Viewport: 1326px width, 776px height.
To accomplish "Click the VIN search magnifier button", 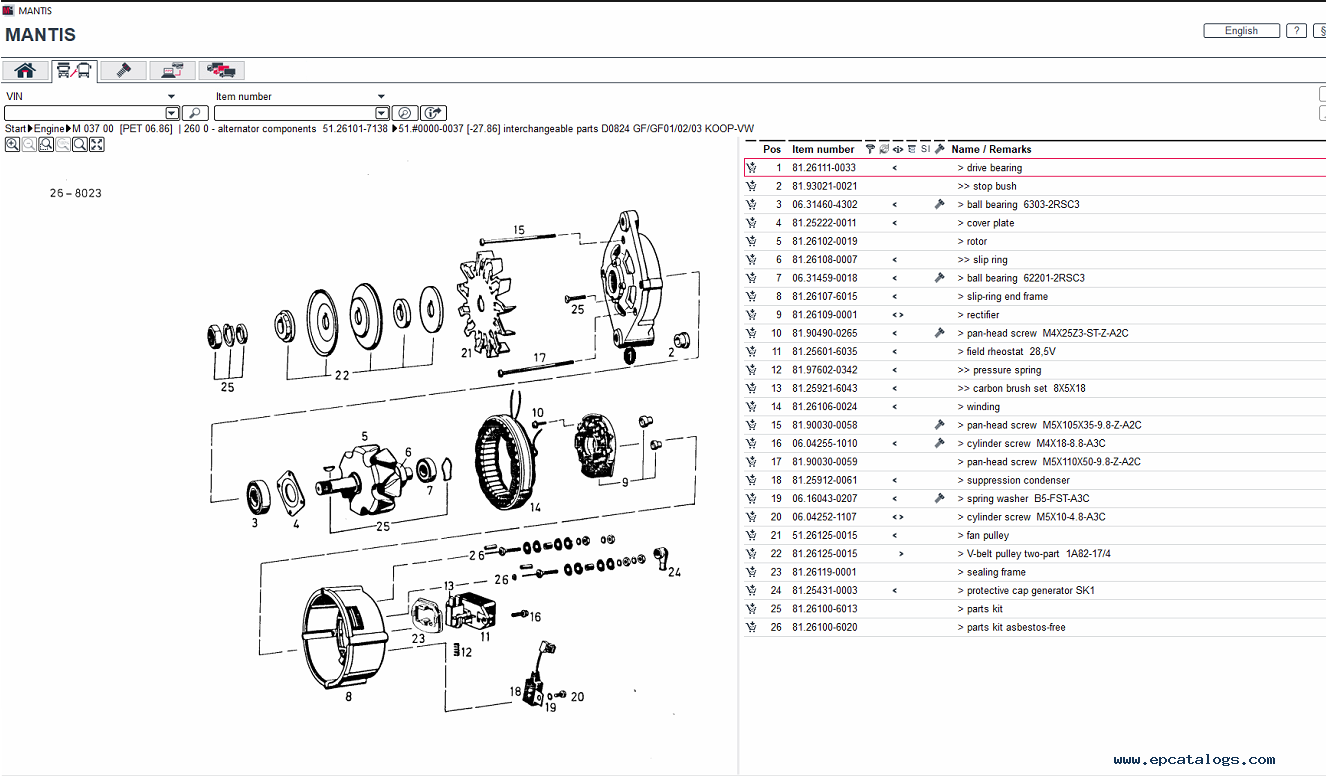I will pyautogui.click(x=196, y=113).
